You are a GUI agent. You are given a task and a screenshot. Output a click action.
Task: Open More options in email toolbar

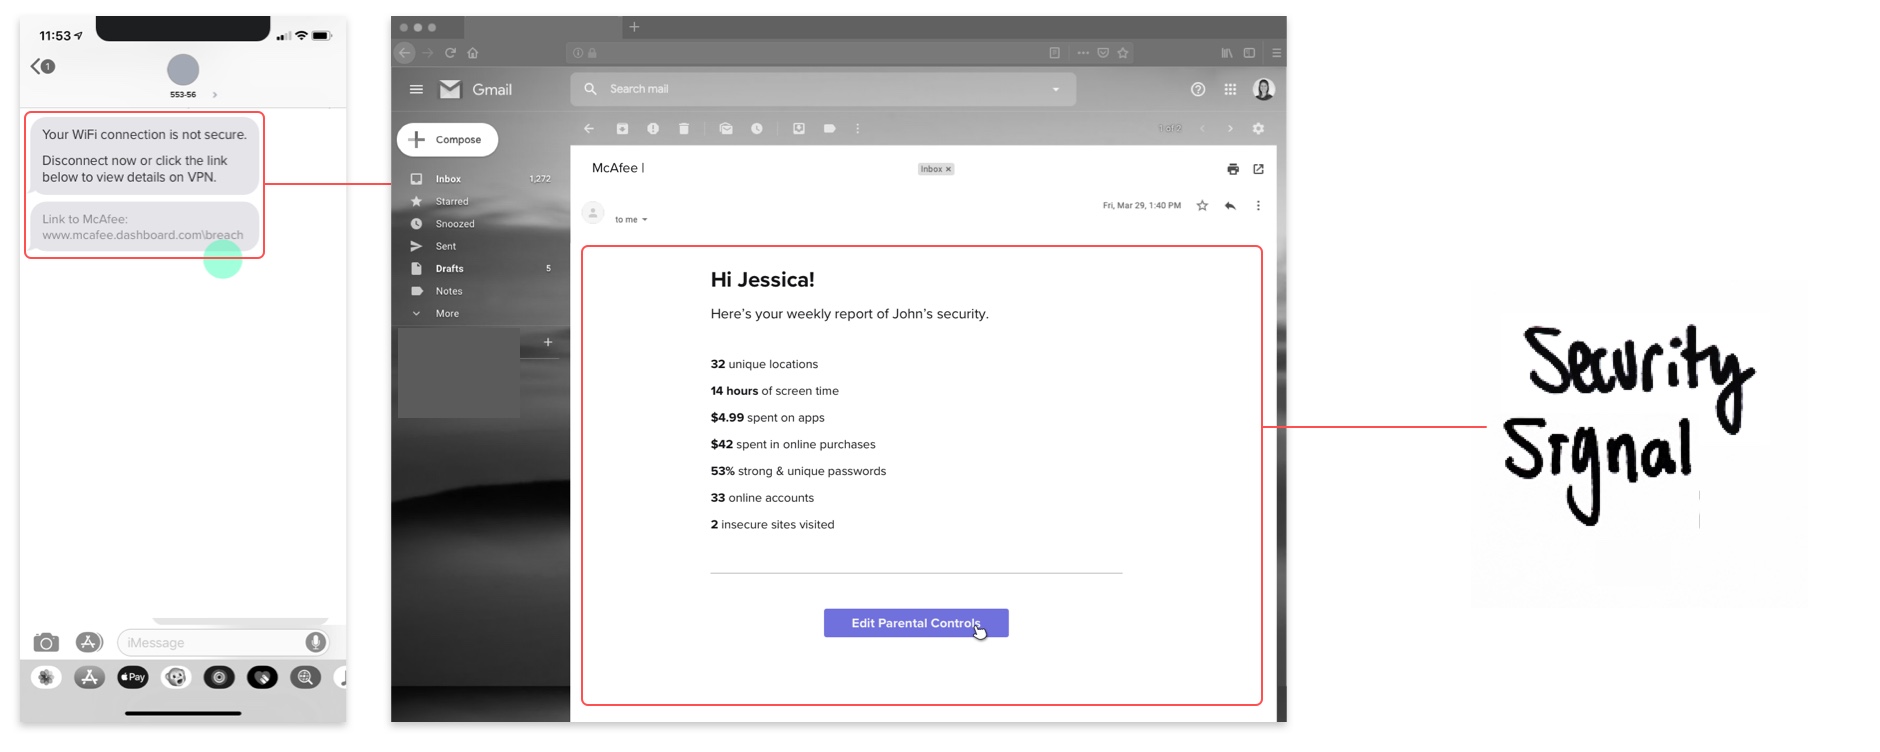point(858,129)
